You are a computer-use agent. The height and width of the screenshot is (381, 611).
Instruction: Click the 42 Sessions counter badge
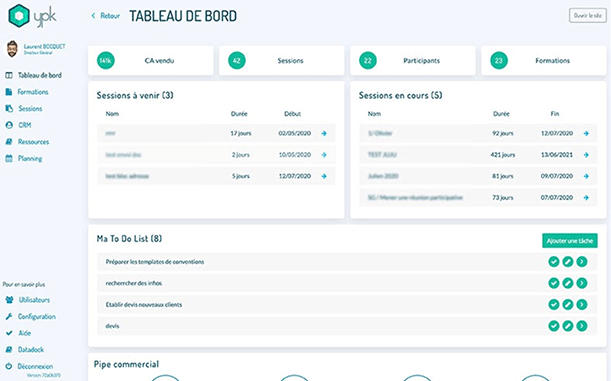(x=237, y=60)
